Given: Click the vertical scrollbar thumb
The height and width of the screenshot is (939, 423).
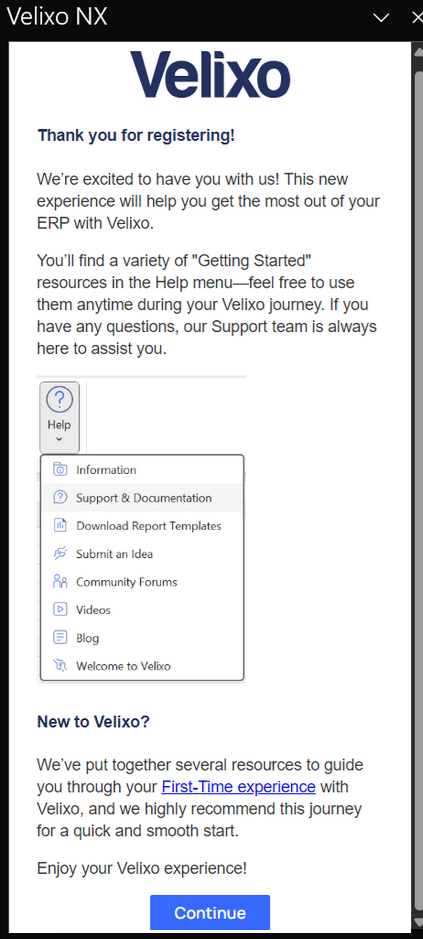Looking at the screenshot, I should [x=419, y=479].
